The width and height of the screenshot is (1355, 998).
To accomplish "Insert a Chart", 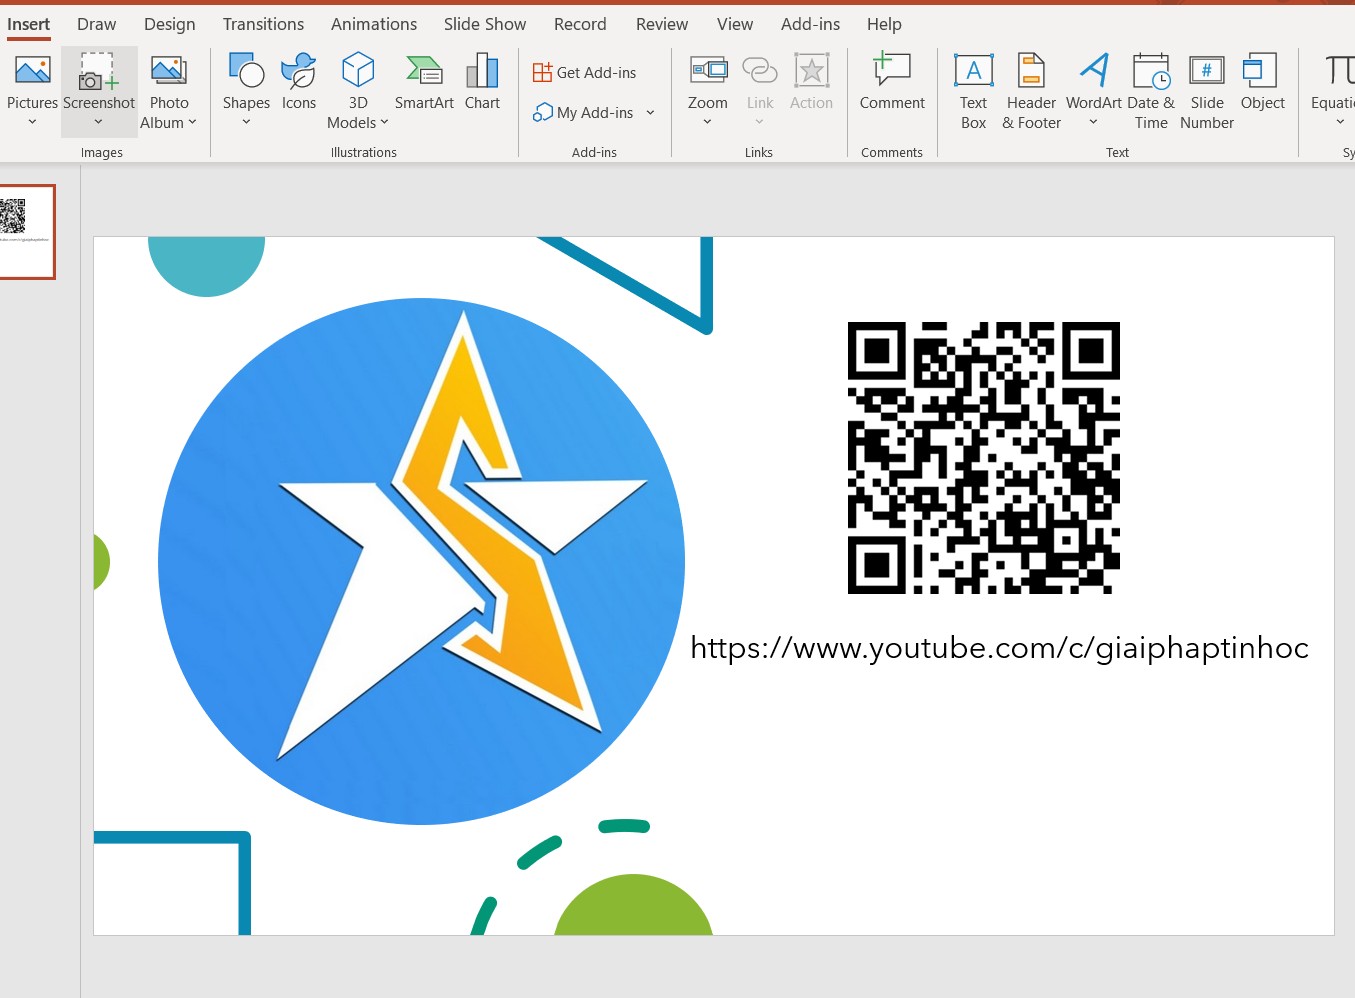I will point(482,82).
